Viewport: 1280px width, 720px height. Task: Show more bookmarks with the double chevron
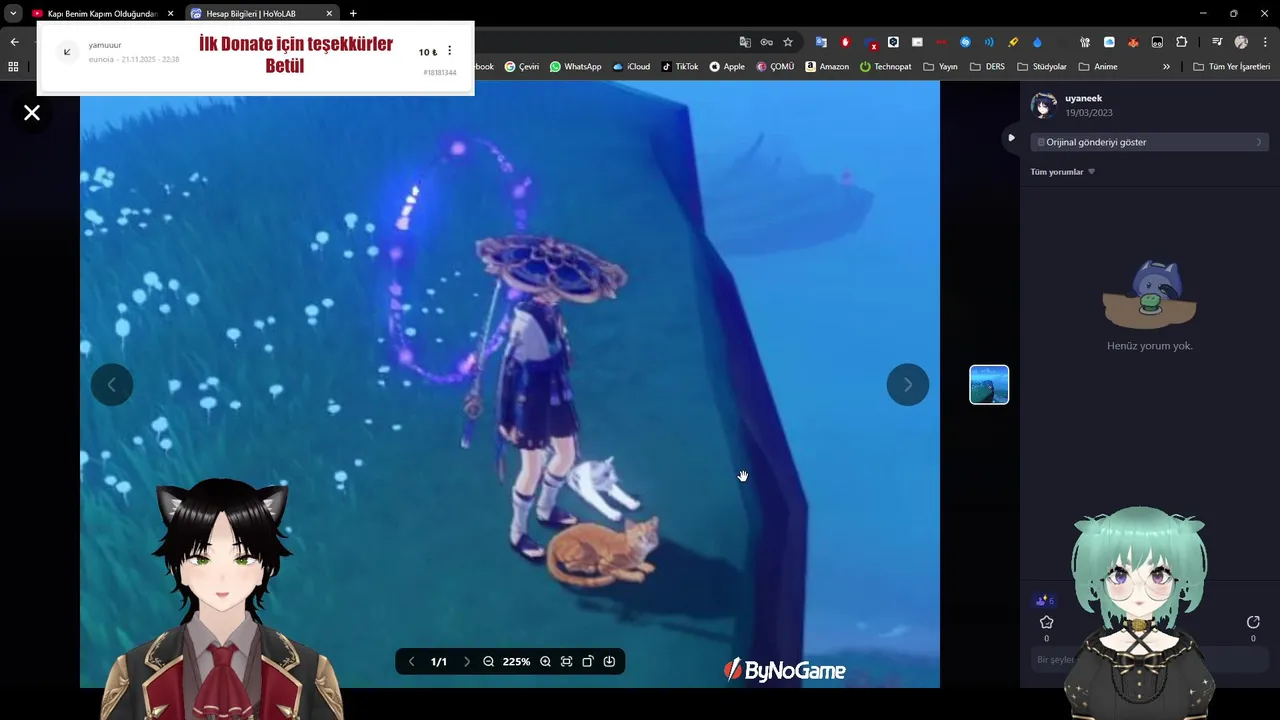tap(1166, 67)
